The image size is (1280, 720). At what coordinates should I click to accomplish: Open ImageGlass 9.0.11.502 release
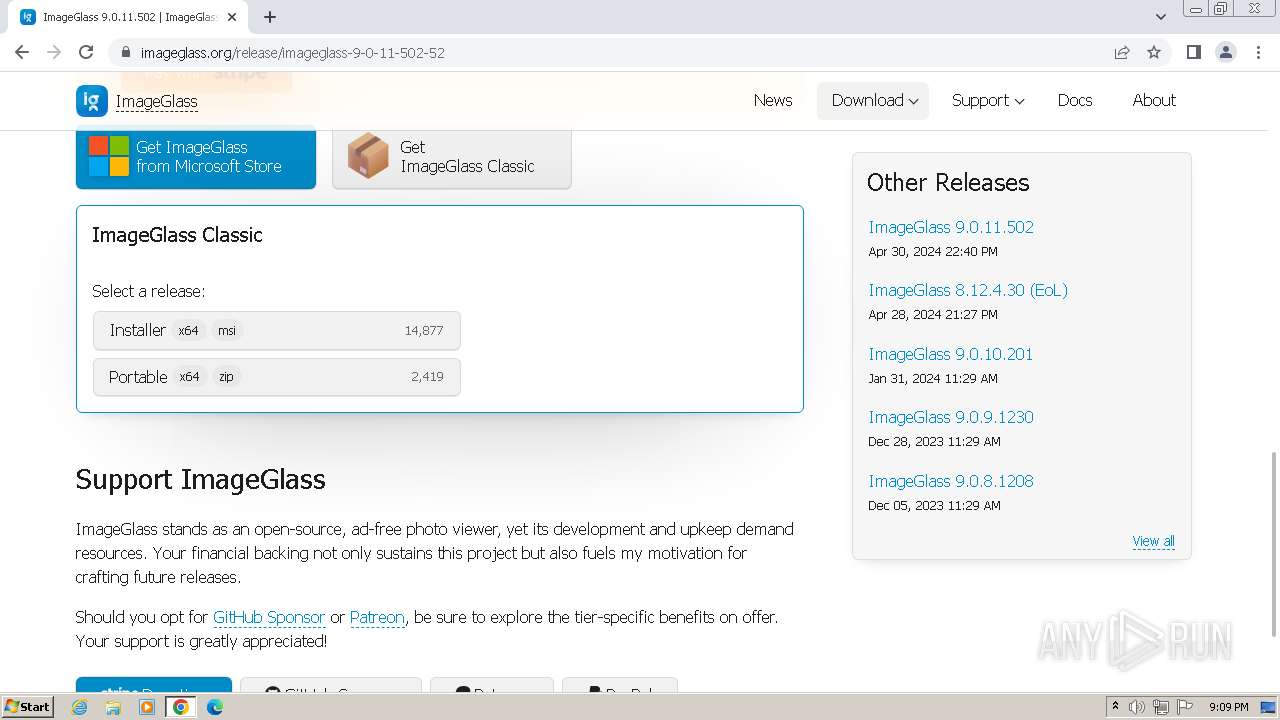pyautogui.click(x=951, y=227)
